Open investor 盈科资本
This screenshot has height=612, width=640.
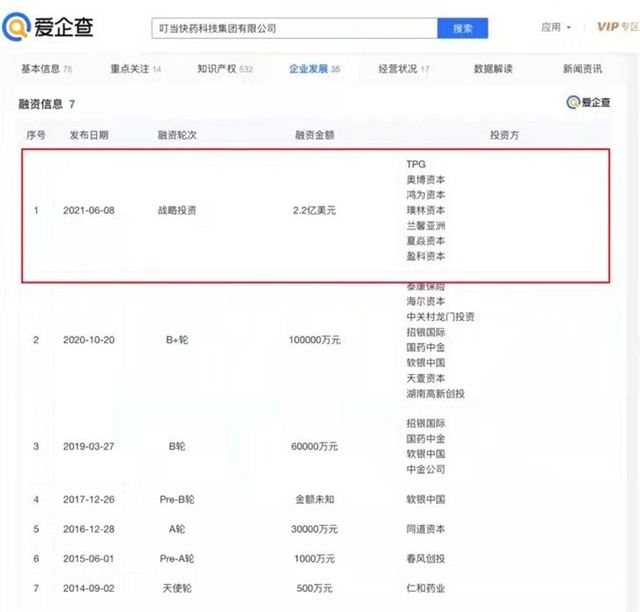[426, 256]
